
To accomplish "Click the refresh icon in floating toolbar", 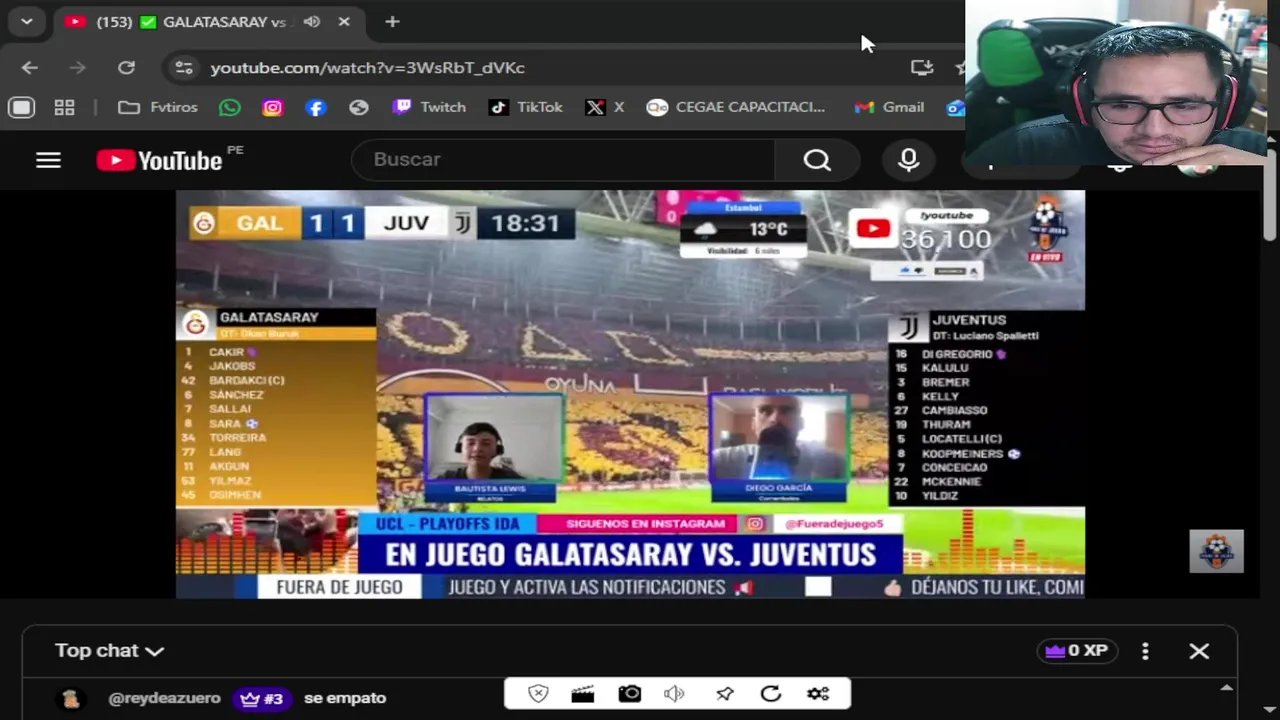I will 770,694.
